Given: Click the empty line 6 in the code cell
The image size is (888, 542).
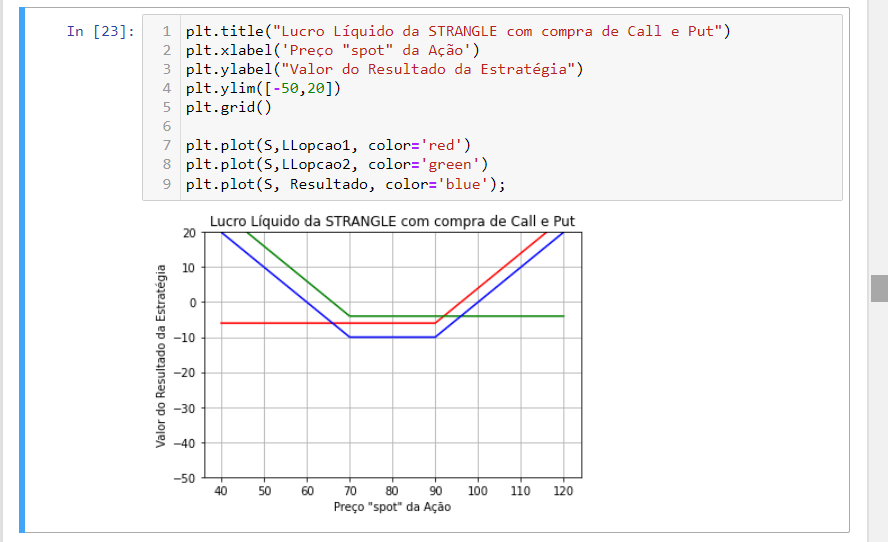Looking at the screenshot, I should click(x=400, y=126).
